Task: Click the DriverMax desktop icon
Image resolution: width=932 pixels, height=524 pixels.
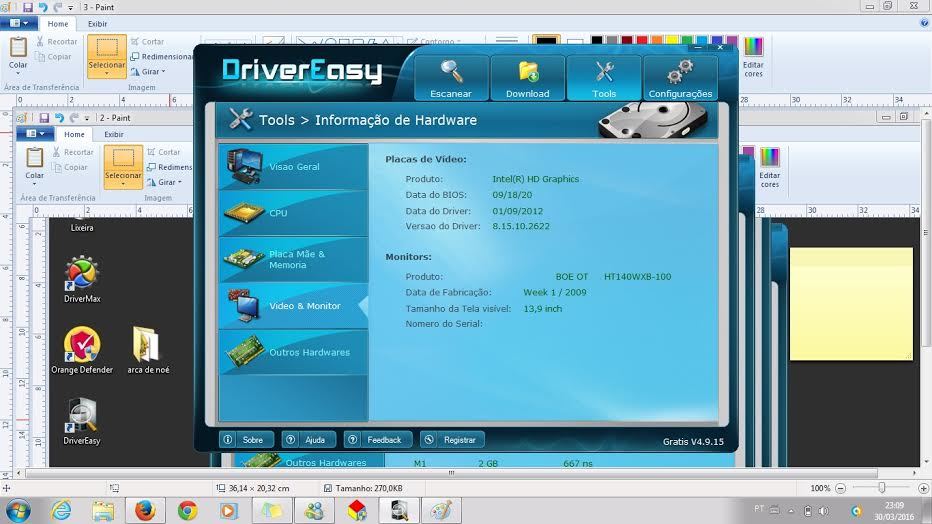Action: click(82, 279)
